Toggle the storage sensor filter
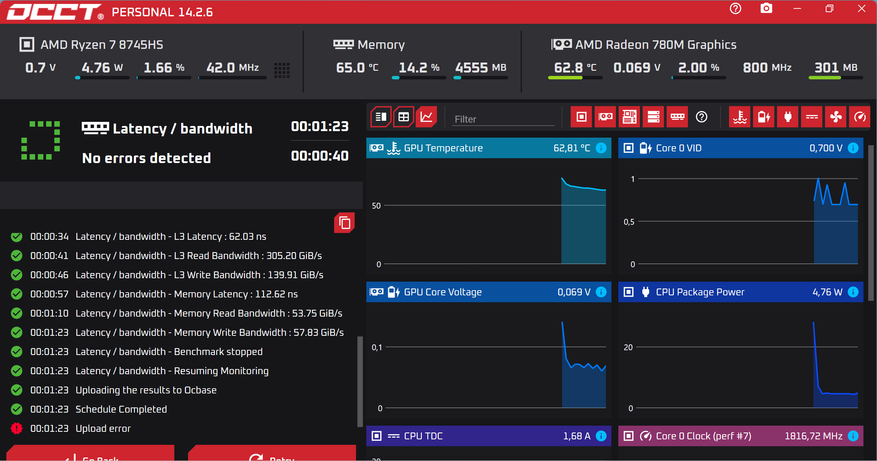The image size is (877, 461). click(653, 117)
